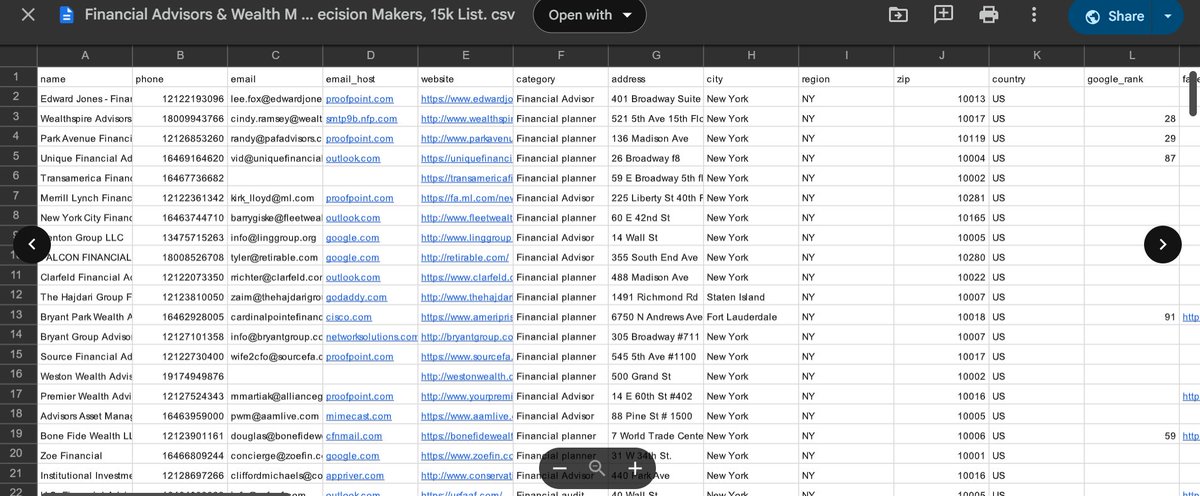
Task: Go to previous file with left arrow
Action: (x=32, y=243)
